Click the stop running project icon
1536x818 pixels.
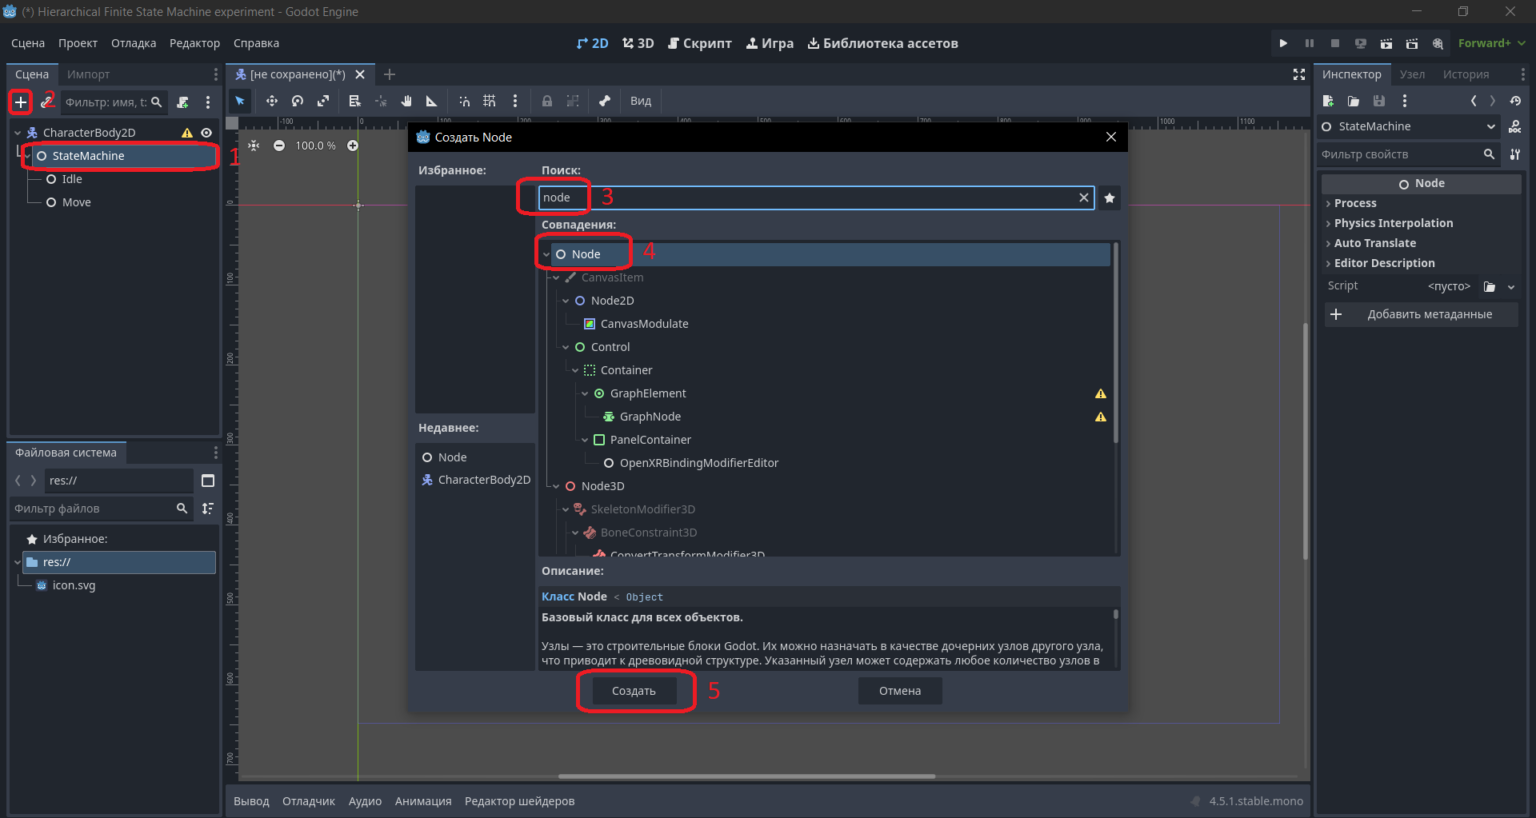1335,43
